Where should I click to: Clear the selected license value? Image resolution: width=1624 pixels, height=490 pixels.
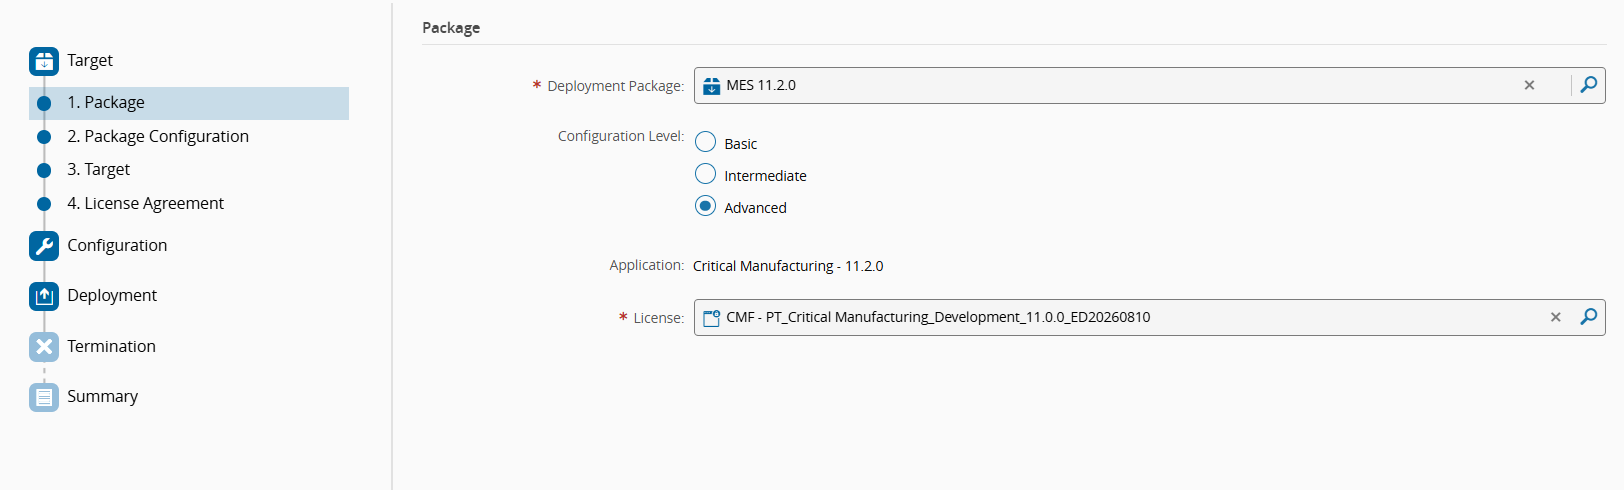[1555, 317]
